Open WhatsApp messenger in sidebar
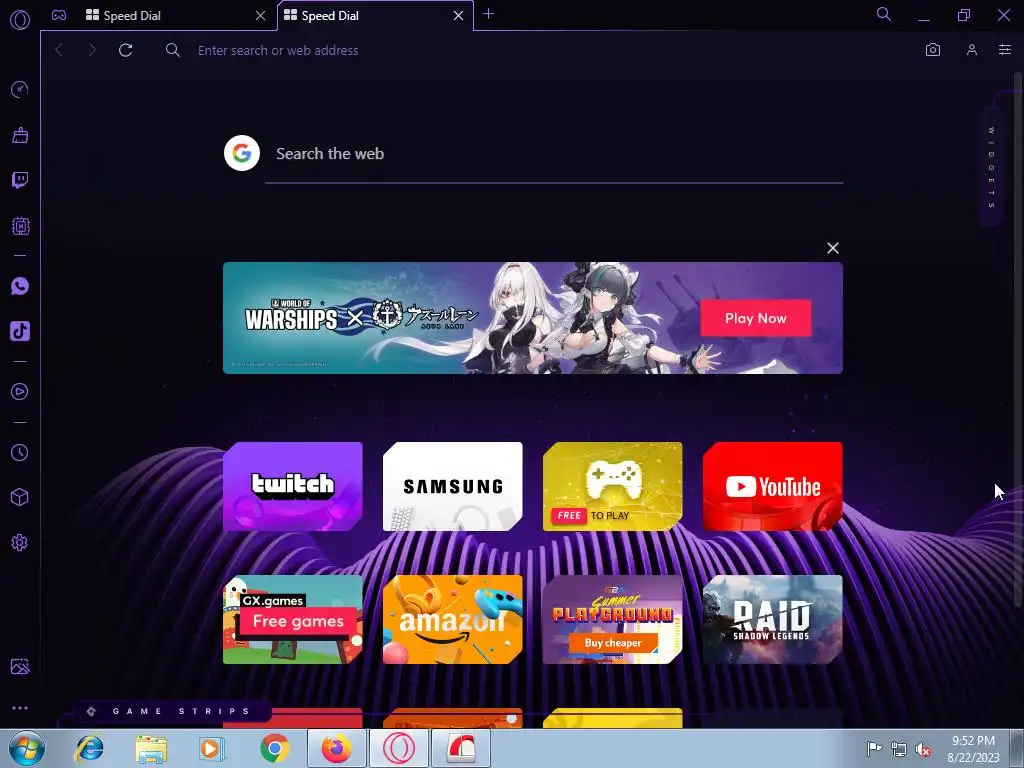 [x=20, y=286]
